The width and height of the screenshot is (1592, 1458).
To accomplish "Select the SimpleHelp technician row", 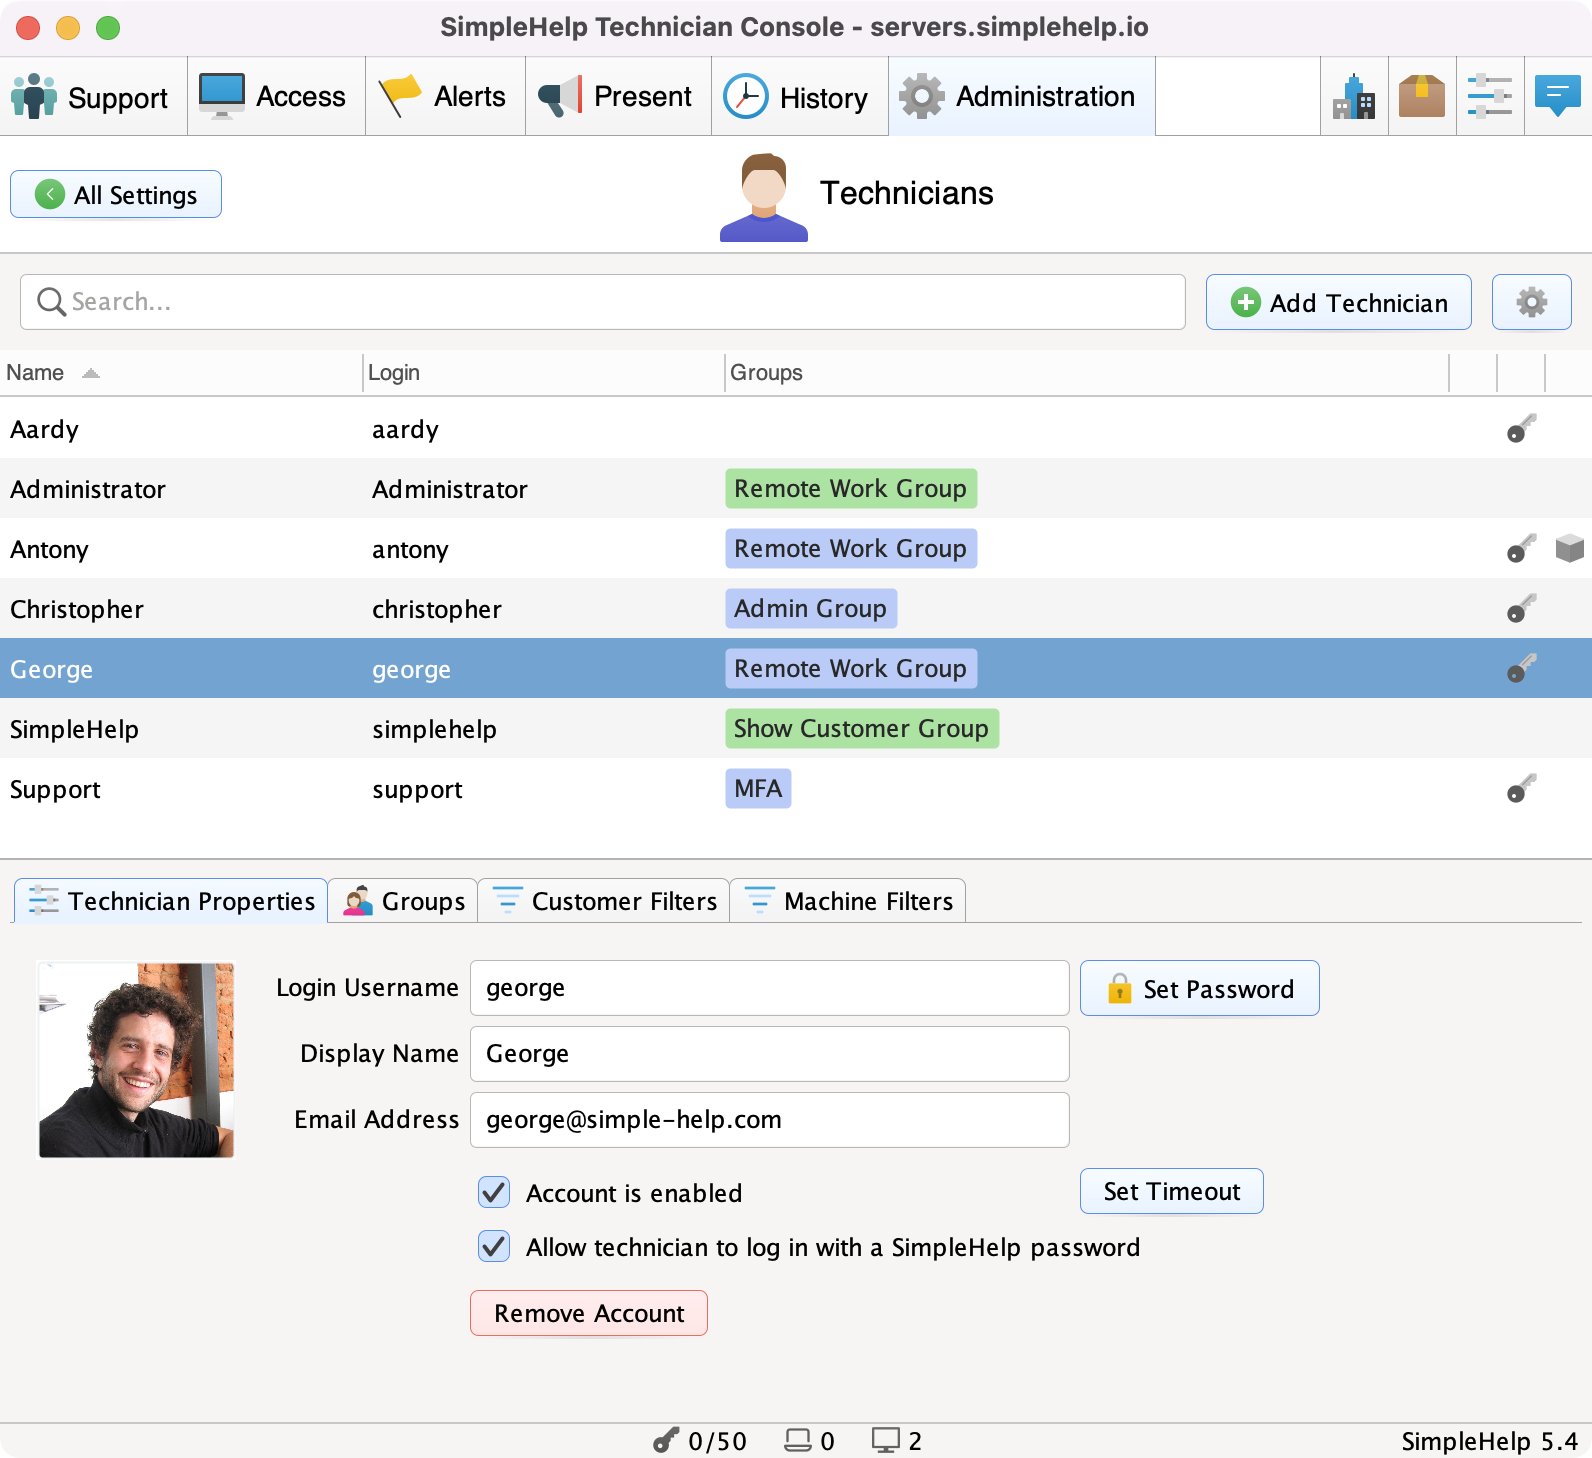I will tap(796, 729).
